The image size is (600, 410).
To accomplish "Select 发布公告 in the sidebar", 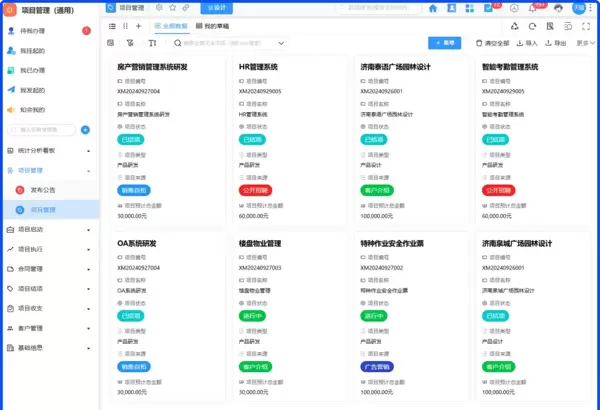I will tap(43, 189).
